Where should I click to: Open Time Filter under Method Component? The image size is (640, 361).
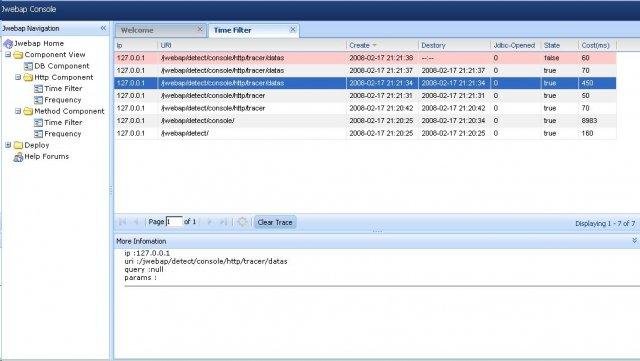[x=63, y=123]
